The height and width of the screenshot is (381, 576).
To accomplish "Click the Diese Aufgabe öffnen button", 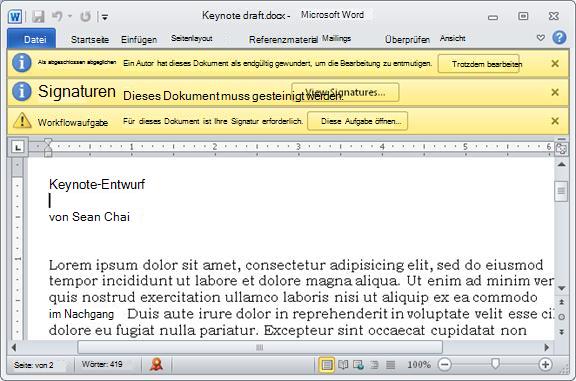I will 357,121.
